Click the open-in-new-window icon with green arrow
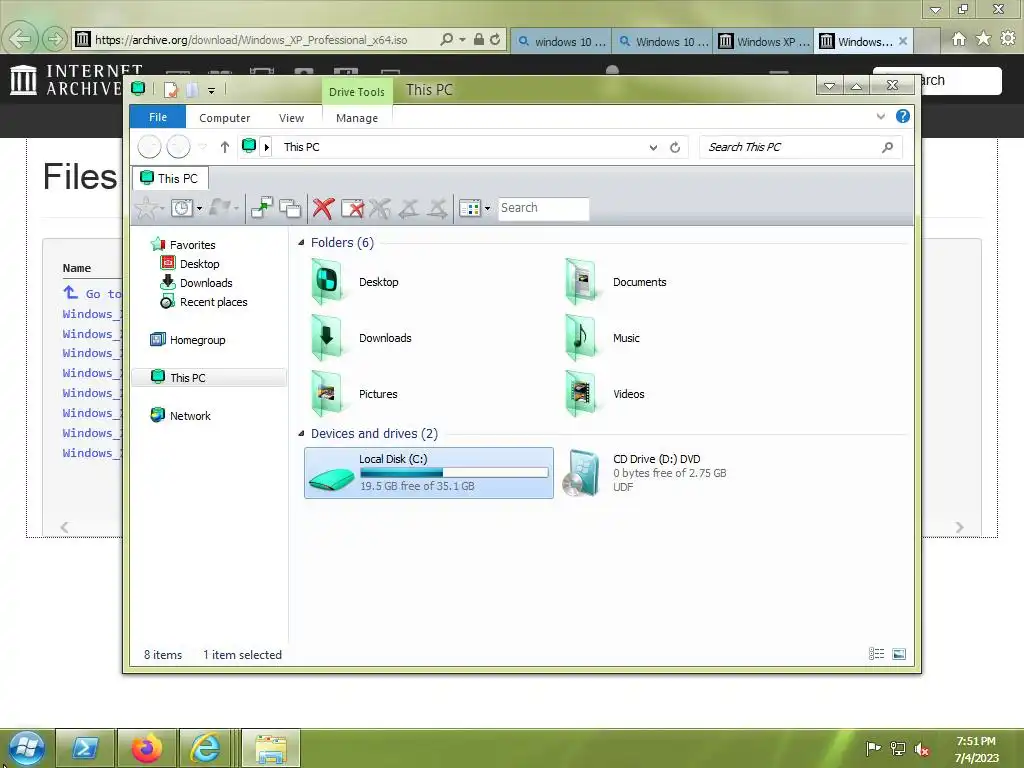This screenshot has width=1024, height=768. click(262, 208)
